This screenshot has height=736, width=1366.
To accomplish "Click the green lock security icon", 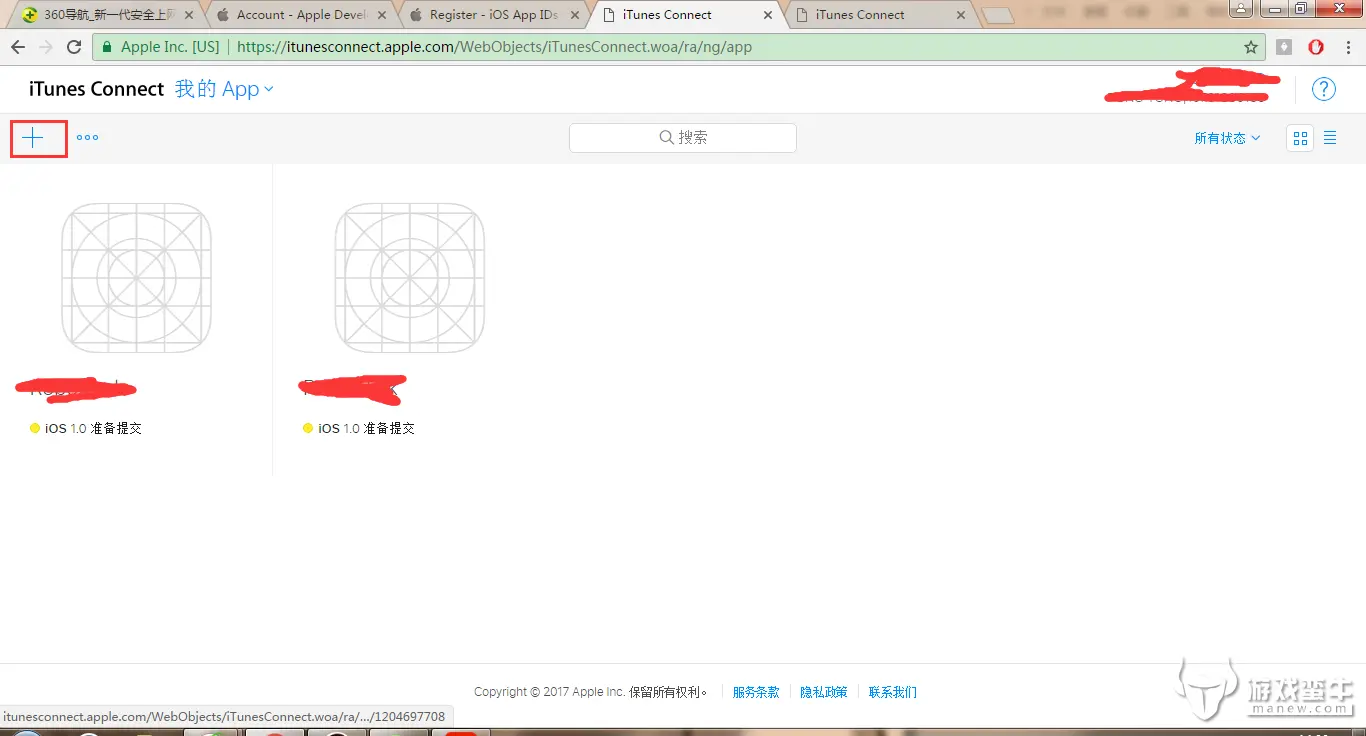I will point(107,47).
